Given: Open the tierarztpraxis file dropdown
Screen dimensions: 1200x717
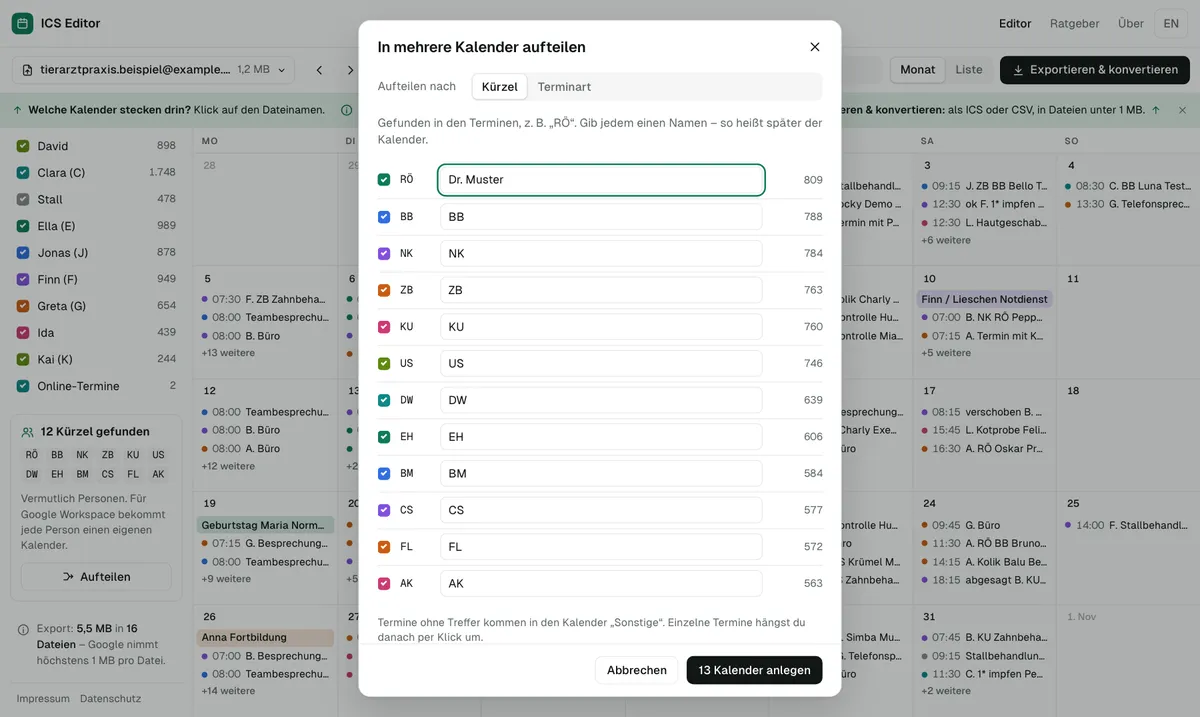Looking at the screenshot, I should tap(154, 70).
